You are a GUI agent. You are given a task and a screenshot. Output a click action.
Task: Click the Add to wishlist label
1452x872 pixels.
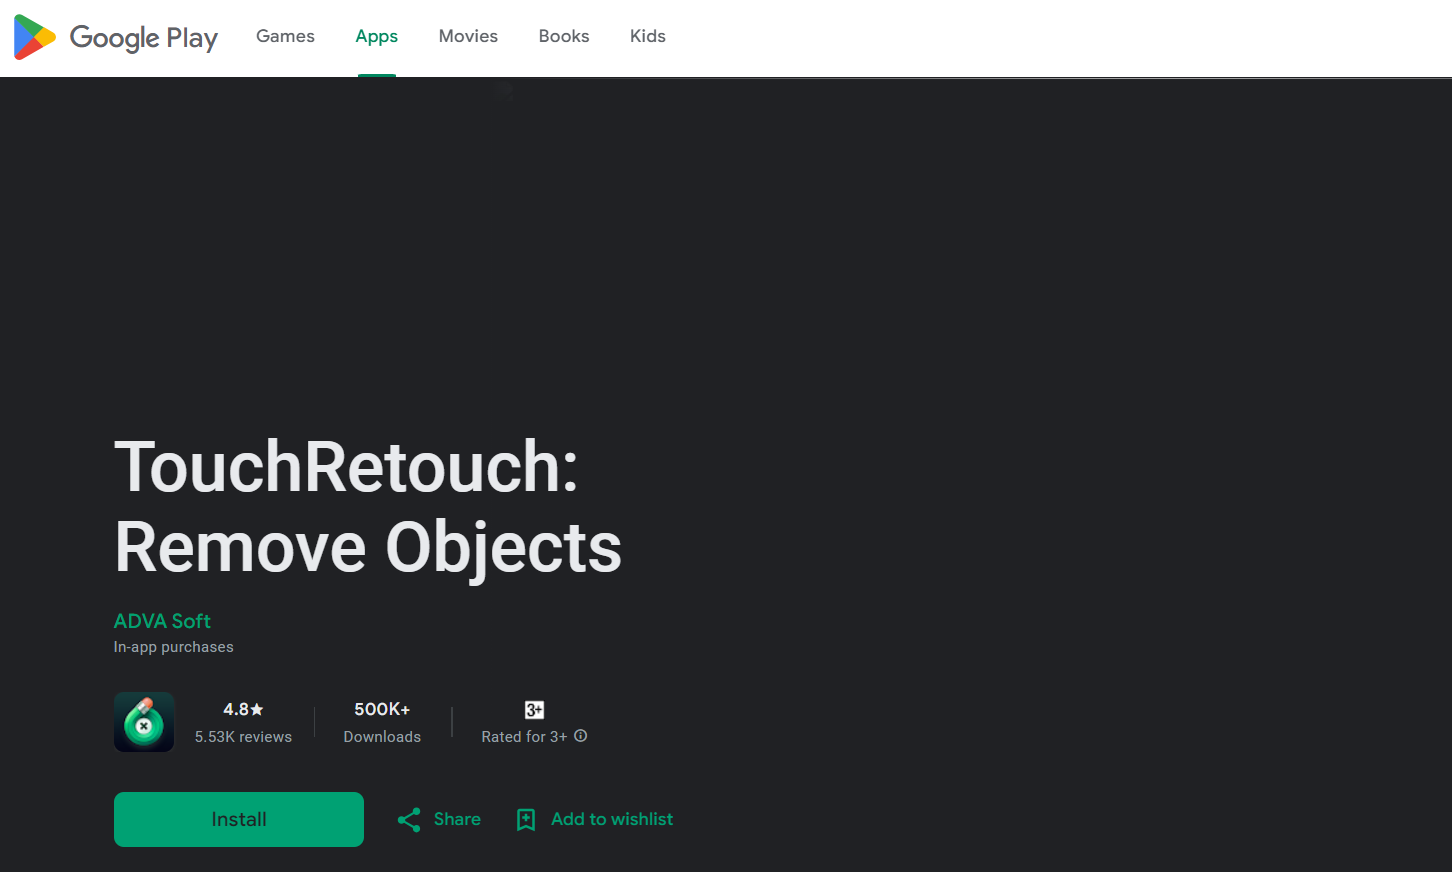[x=612, y=819]
